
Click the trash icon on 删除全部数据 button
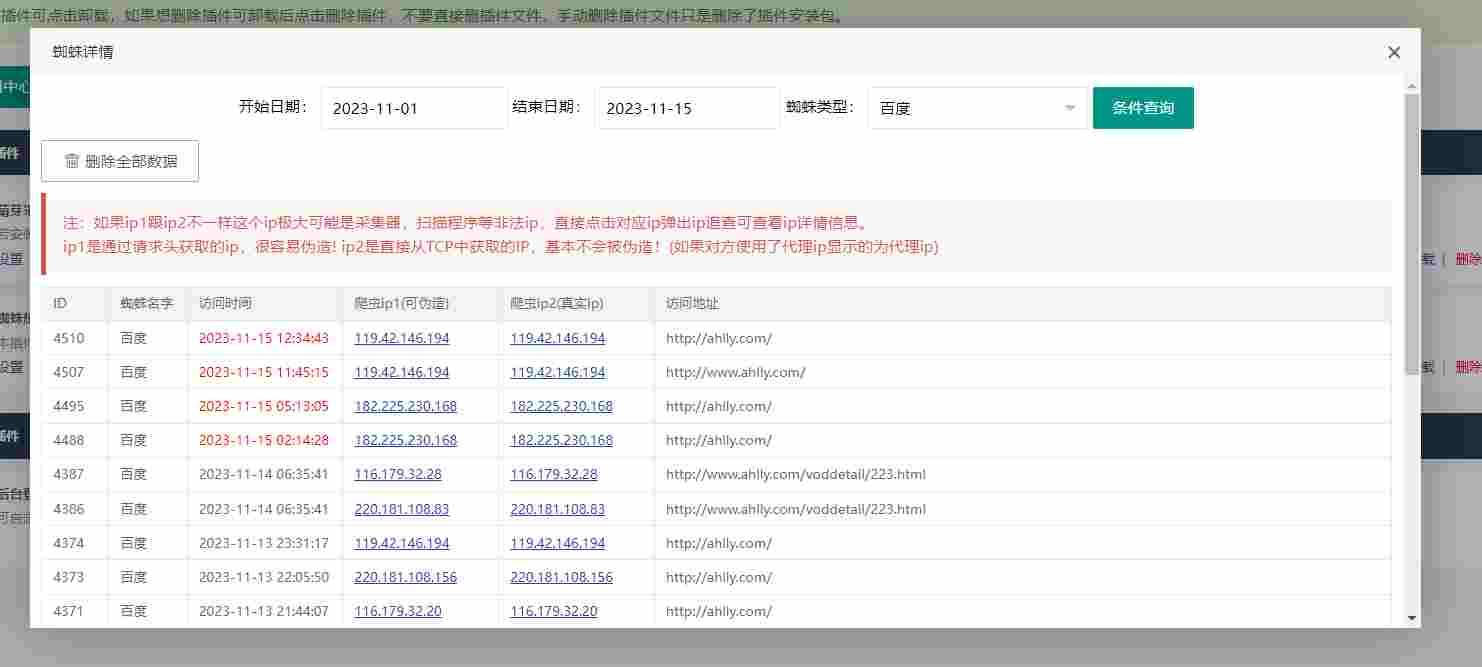pyautogui.click(x=70, y=161)
